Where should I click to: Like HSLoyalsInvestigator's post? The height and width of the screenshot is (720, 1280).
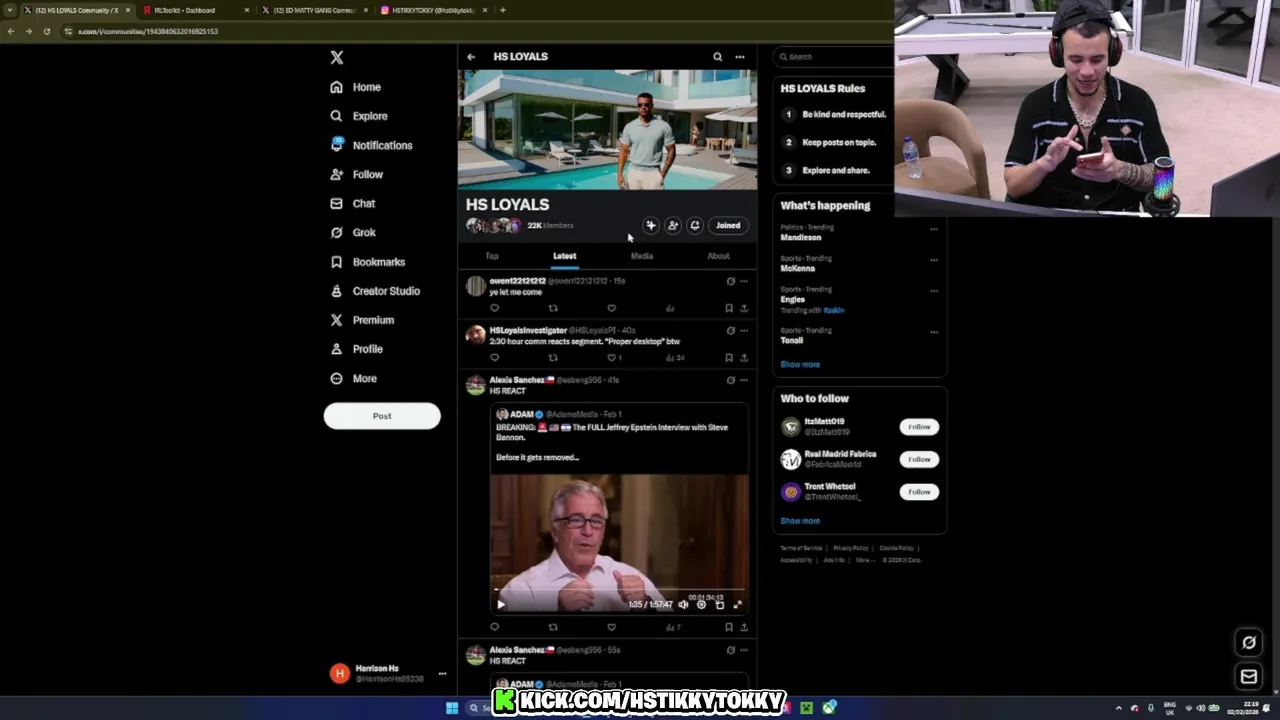click(611, 357)
